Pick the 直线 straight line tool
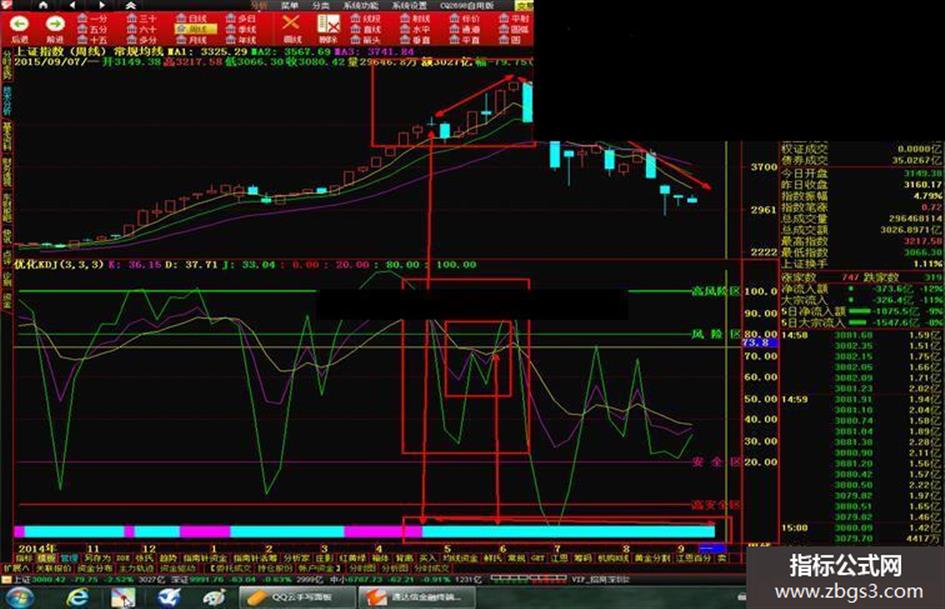 (x=366, y=29)
